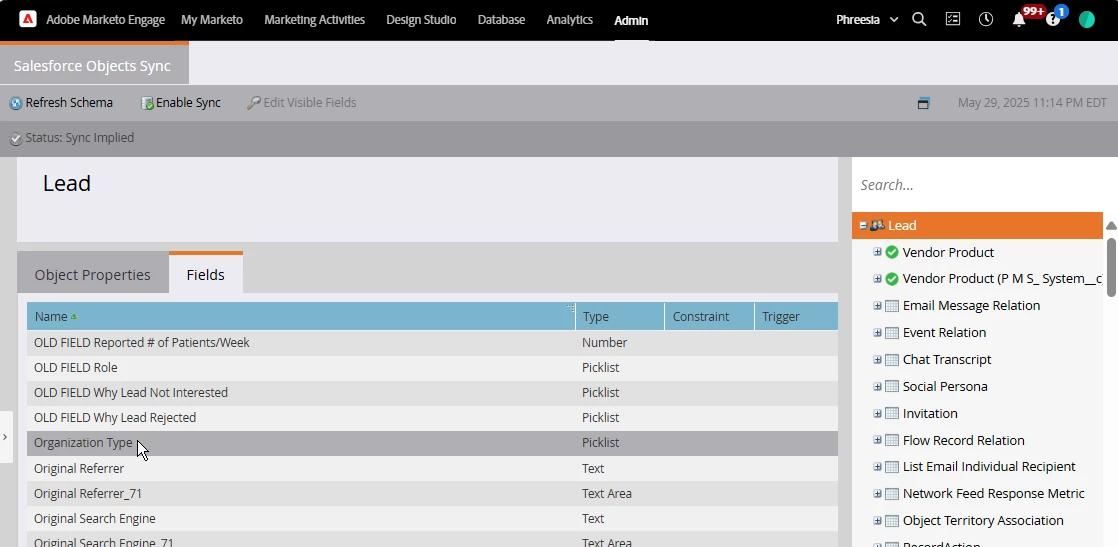This screenshot has width=1118, height=547.
Task: Open Analytics menu
Action: (570, 20)
